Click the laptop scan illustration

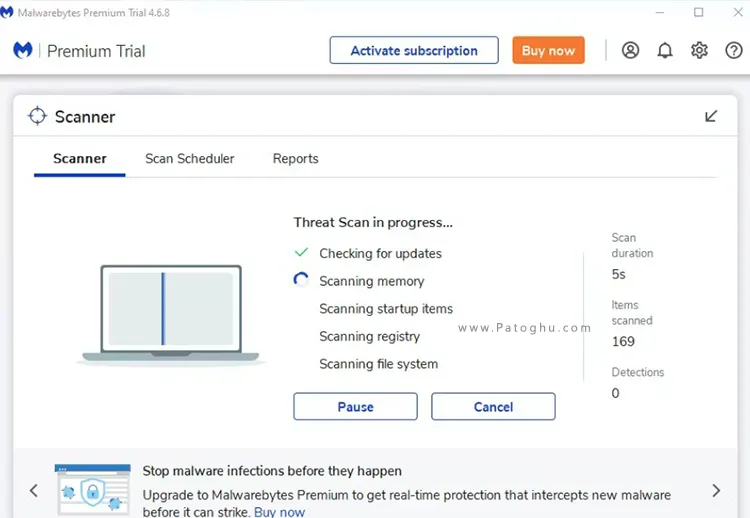171,314
